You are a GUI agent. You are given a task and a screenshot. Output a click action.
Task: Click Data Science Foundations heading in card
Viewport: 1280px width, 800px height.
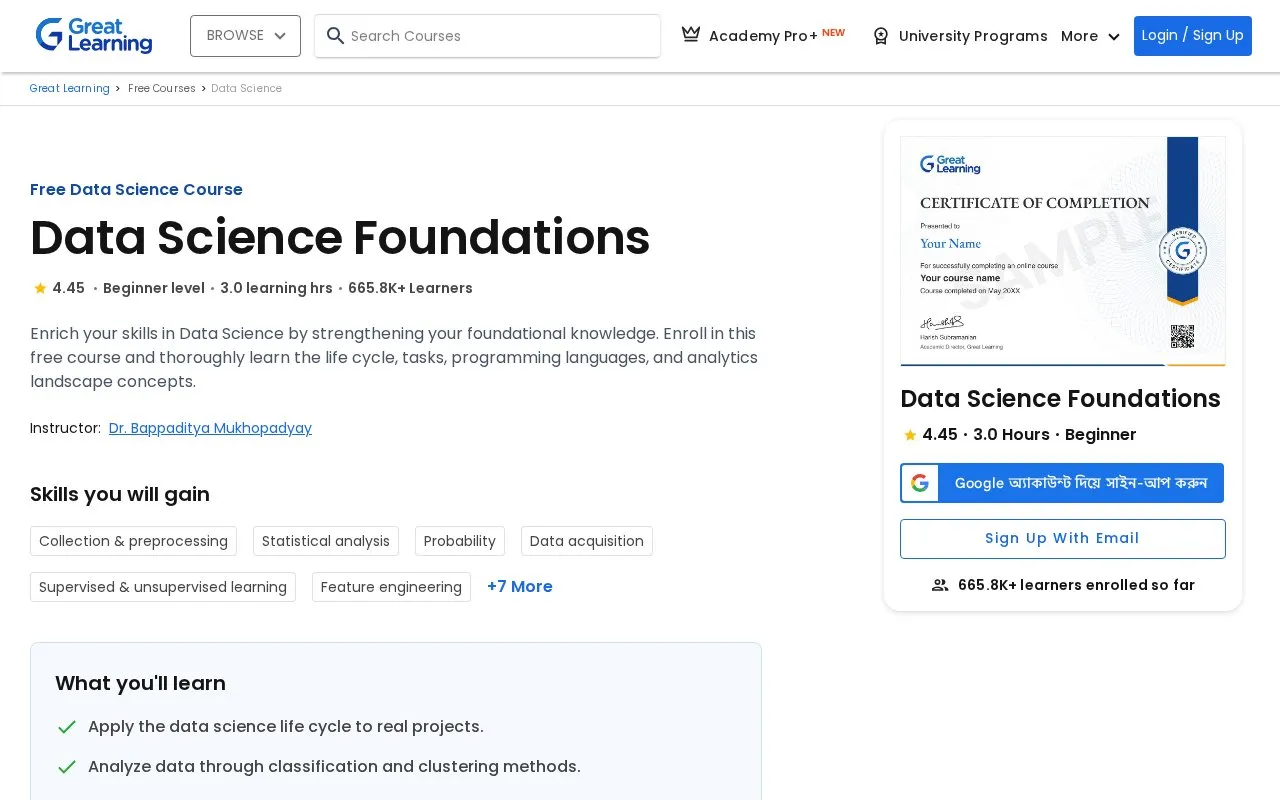tap(1060, 399)
